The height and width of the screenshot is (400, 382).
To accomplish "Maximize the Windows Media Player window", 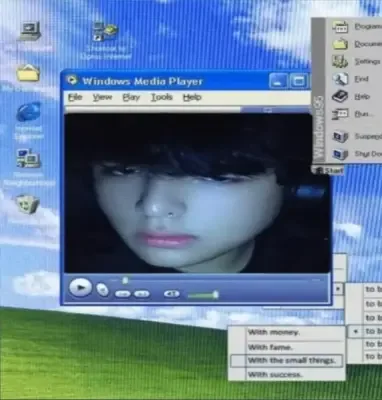I will coord(298,81).
